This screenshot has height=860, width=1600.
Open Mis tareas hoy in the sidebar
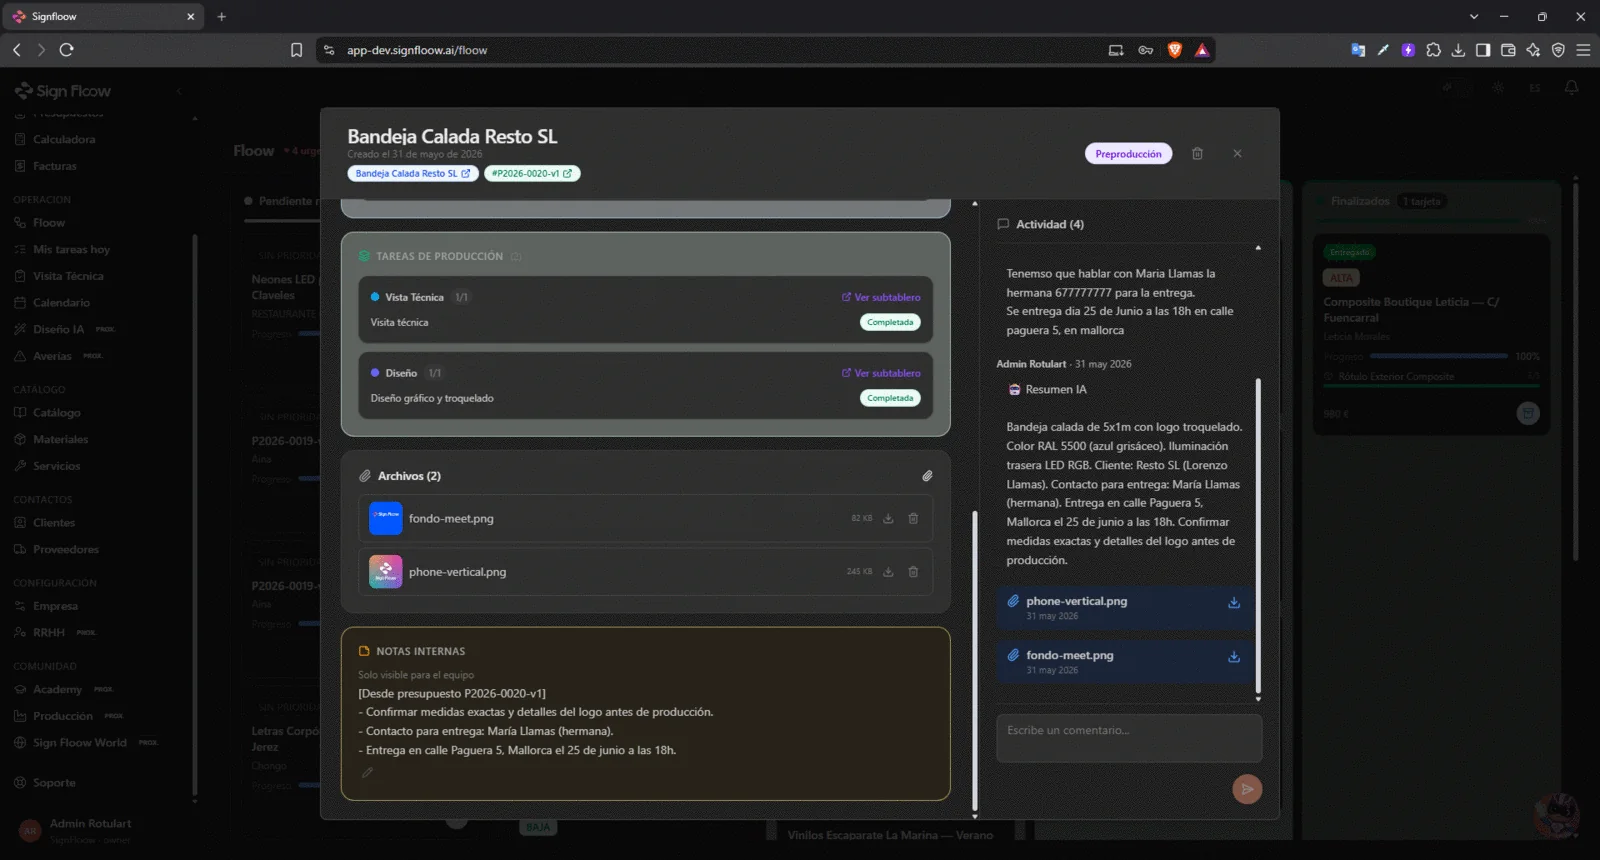(x=71, y=250)
